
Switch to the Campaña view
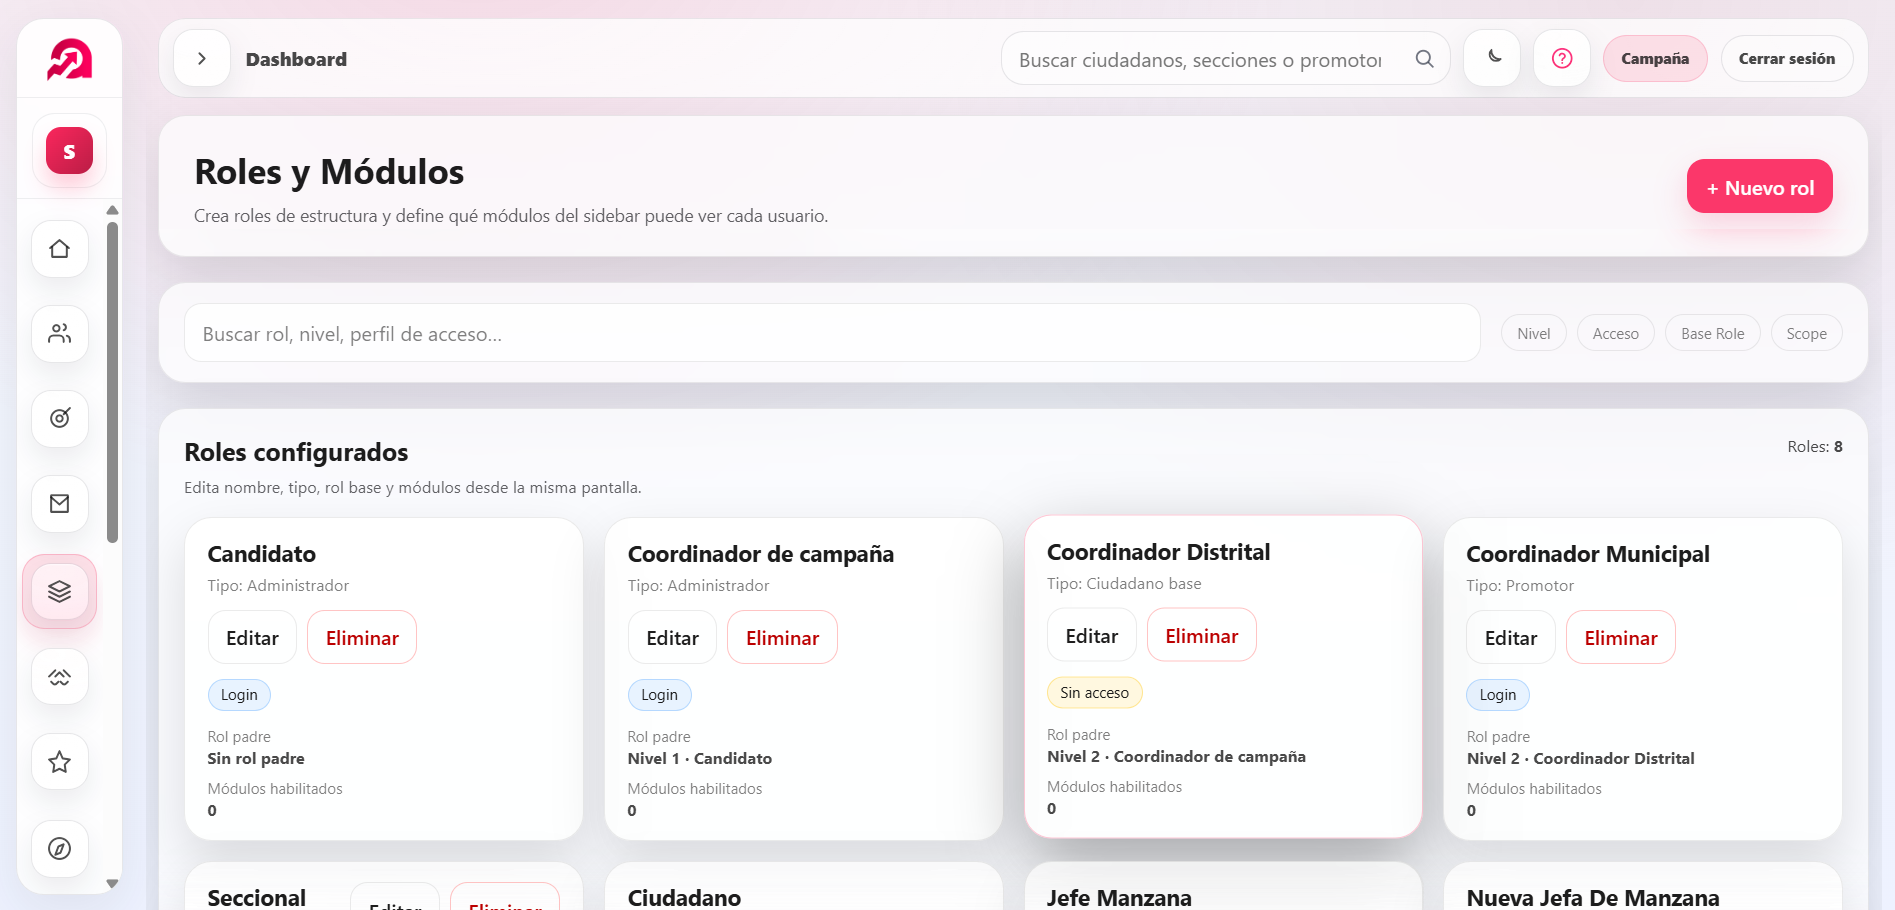coord(1654,58)
